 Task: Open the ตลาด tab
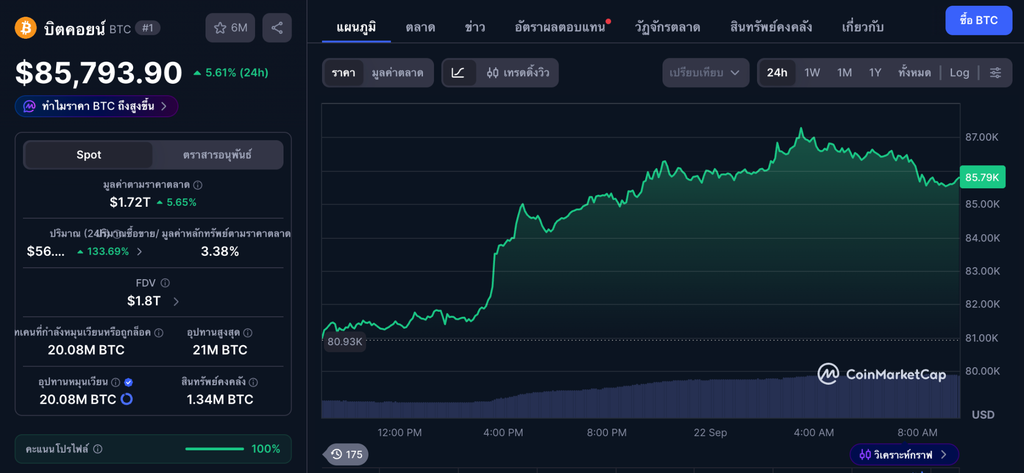[420, 27]
